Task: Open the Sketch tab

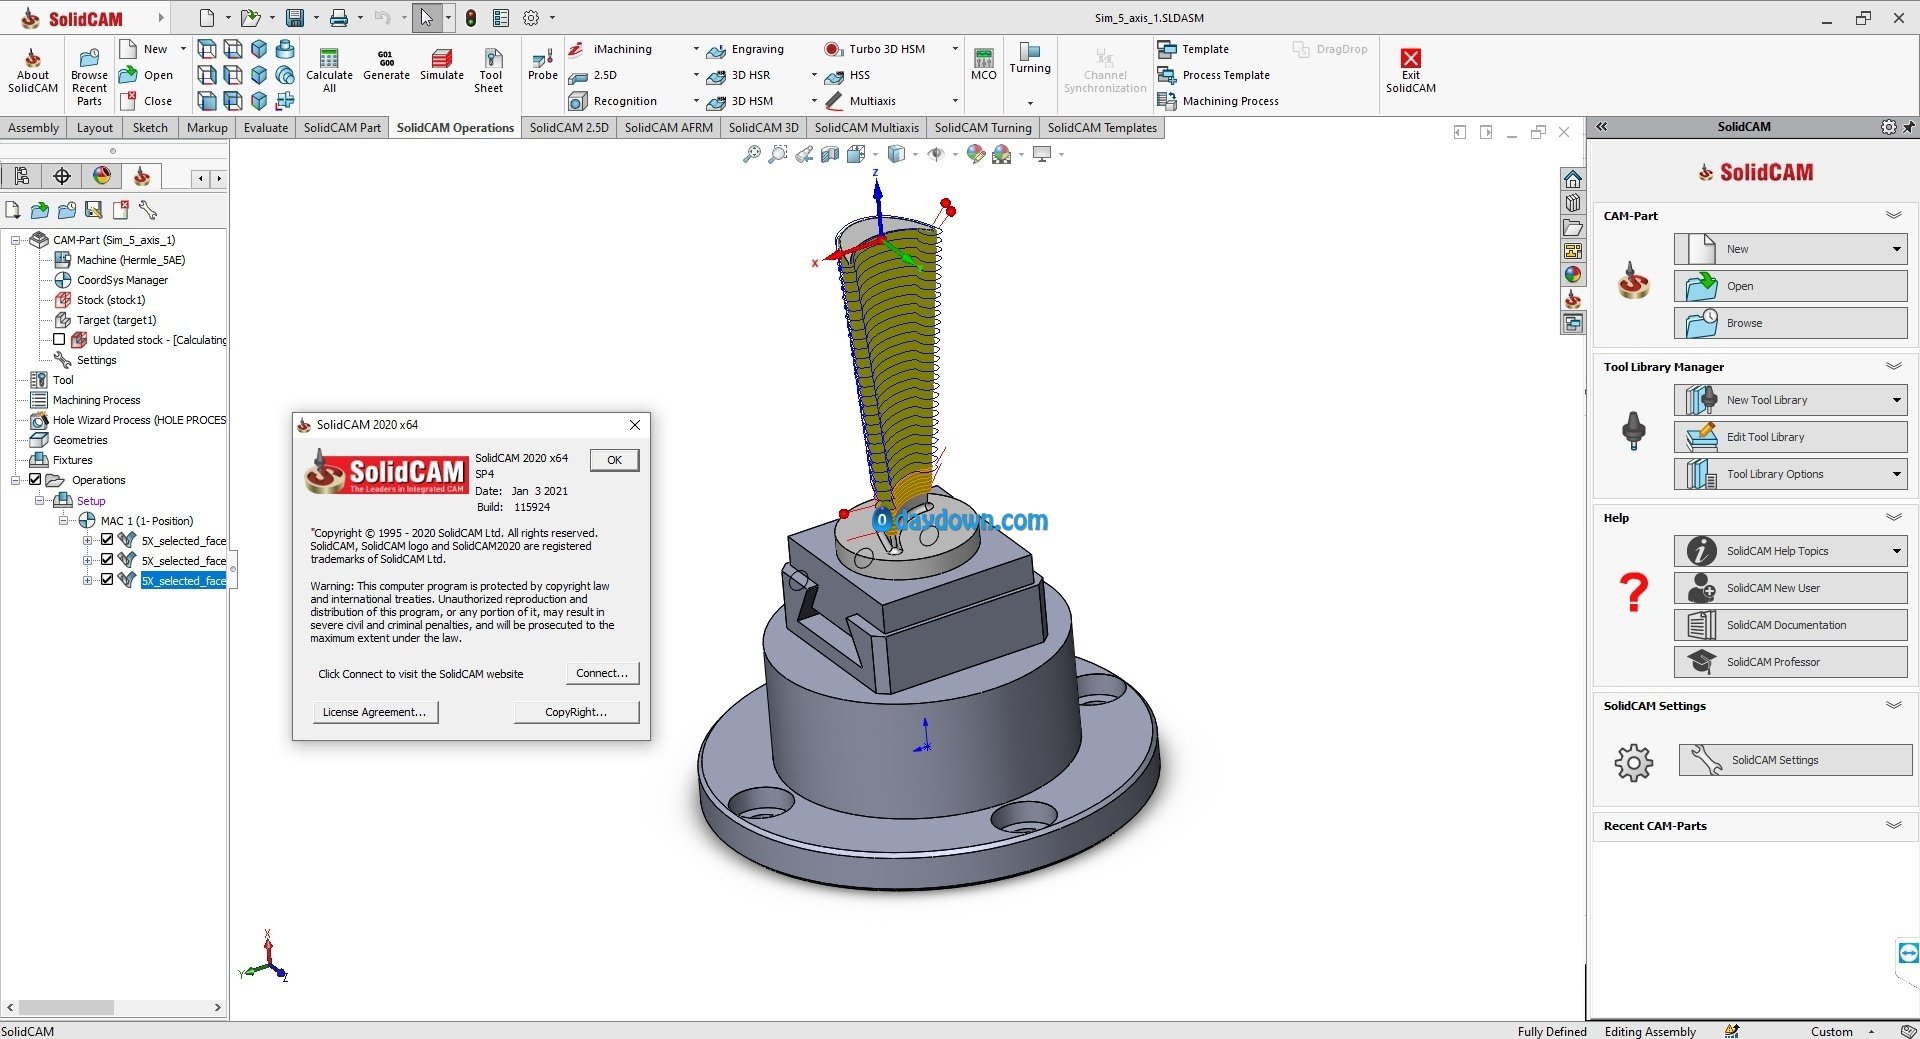Action: click(x=150, y=127)
